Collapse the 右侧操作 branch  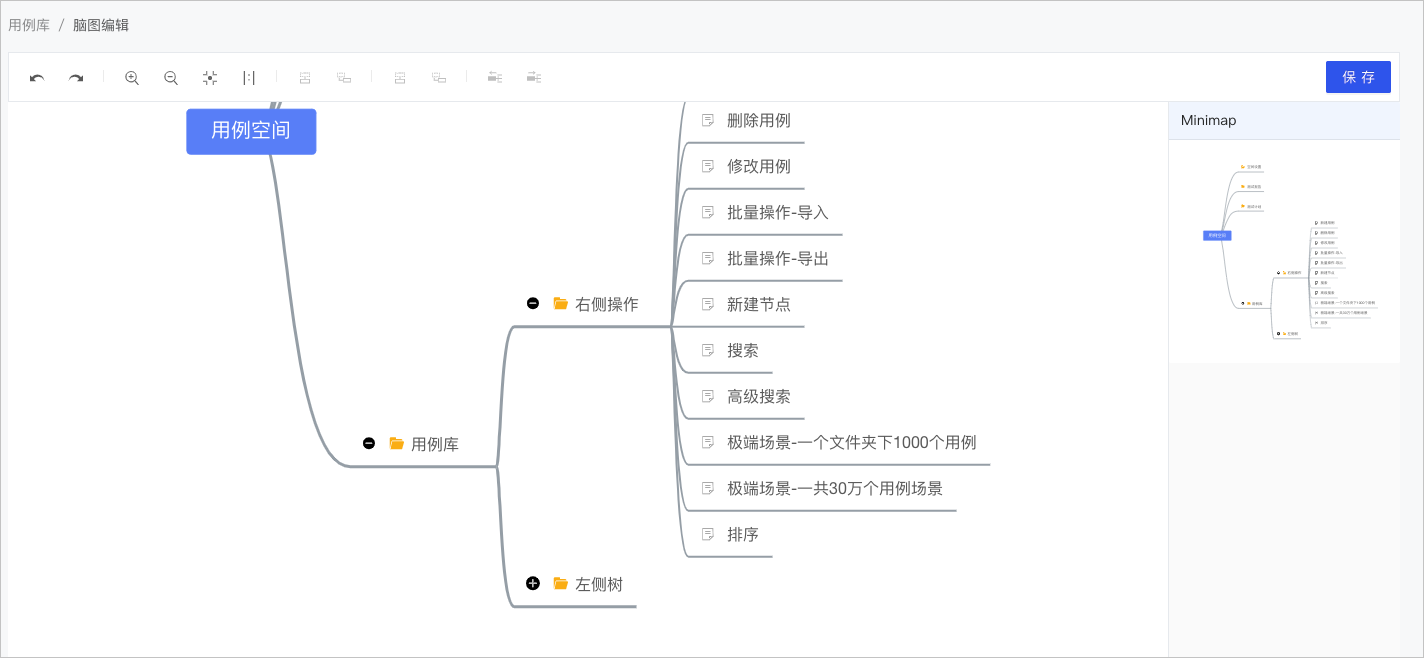click(533, 303)
